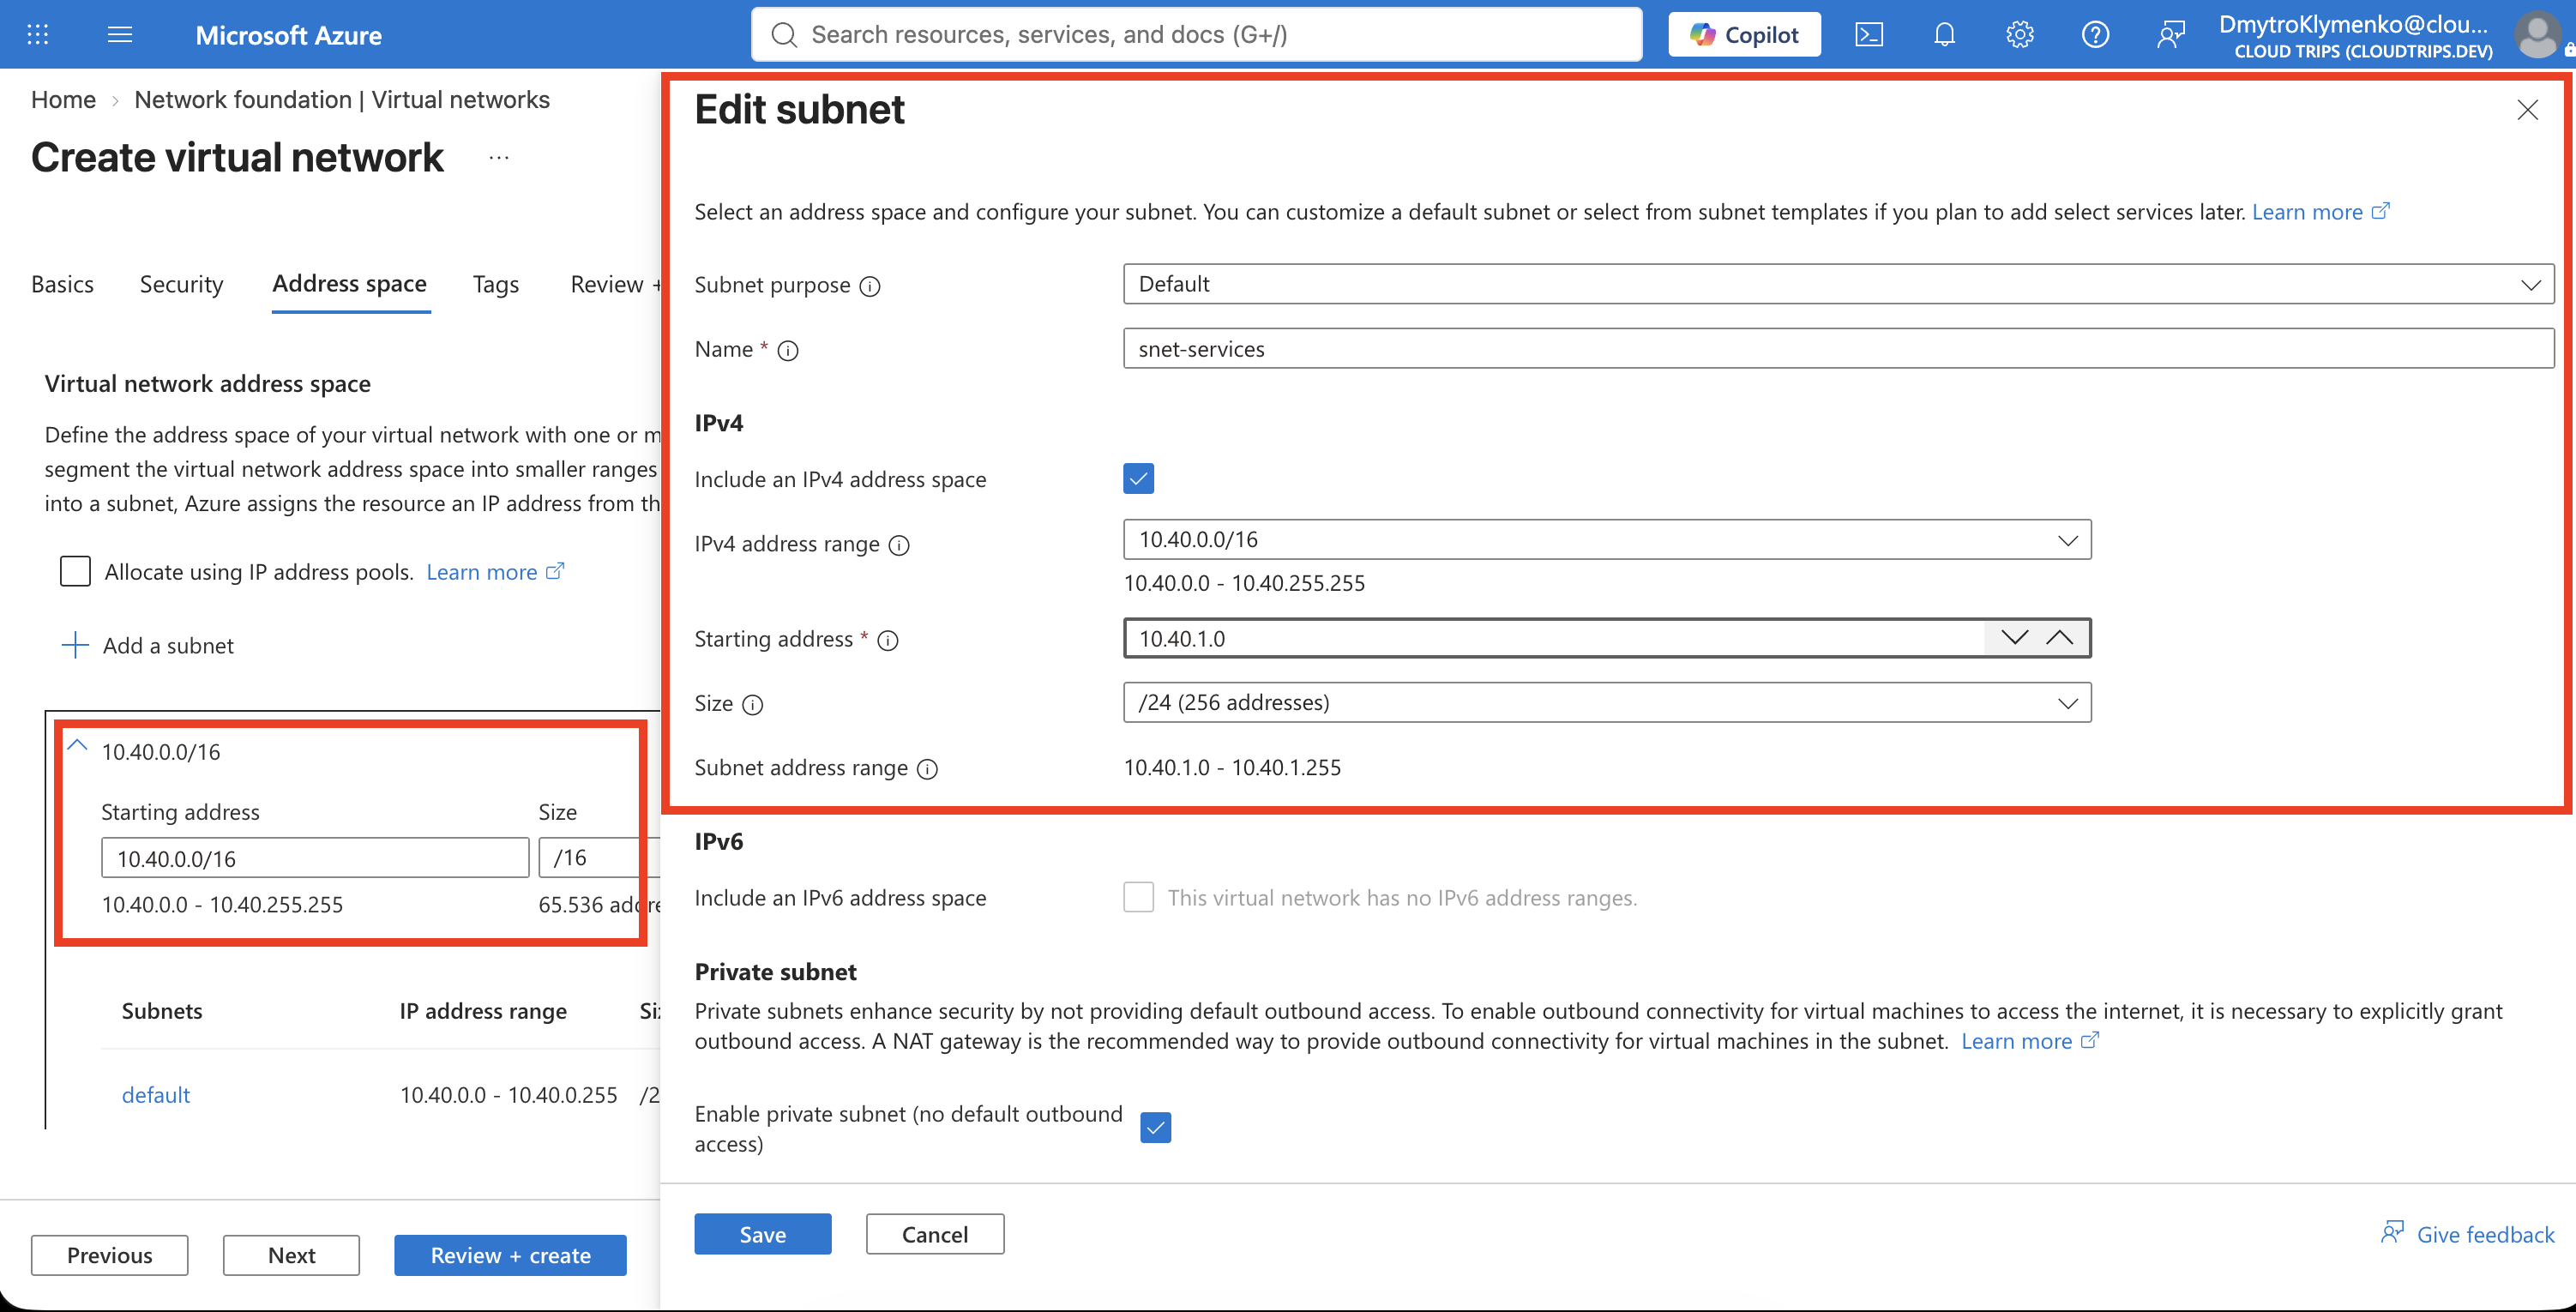Click external link icon beside address pools Learn more
The image size is (2576, 1312).
tap(555, 571)
